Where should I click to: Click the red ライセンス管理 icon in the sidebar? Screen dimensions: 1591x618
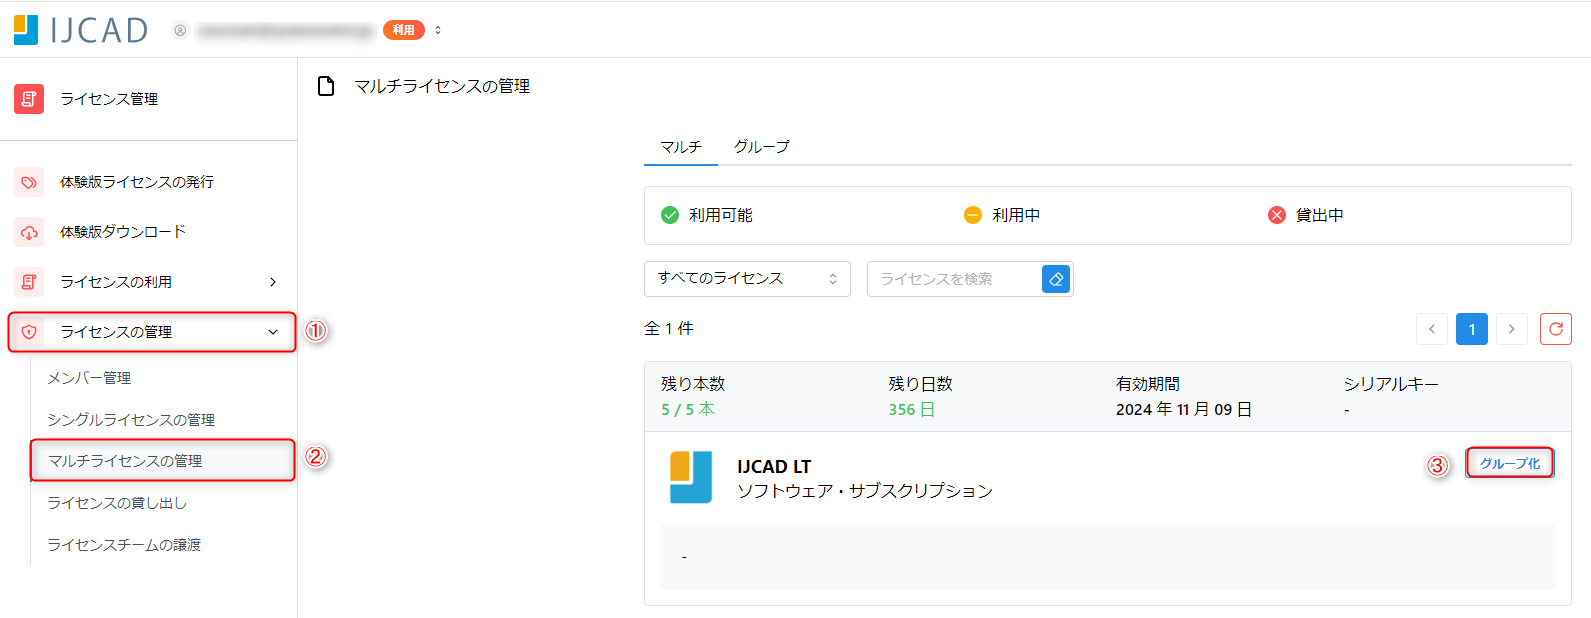[x=29, y=99]
